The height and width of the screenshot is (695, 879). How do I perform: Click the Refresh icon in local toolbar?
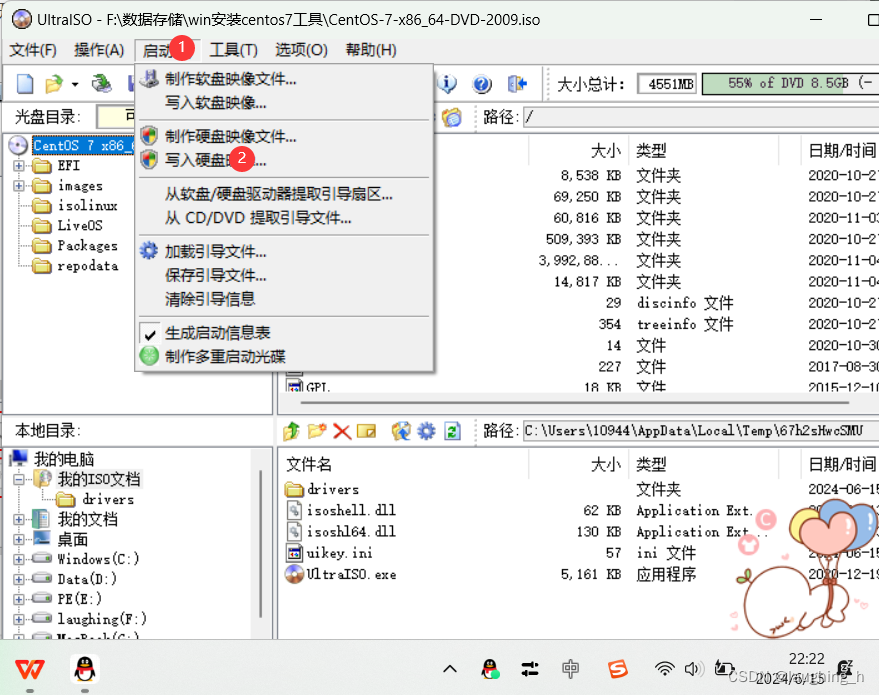[x=452, y=431]
